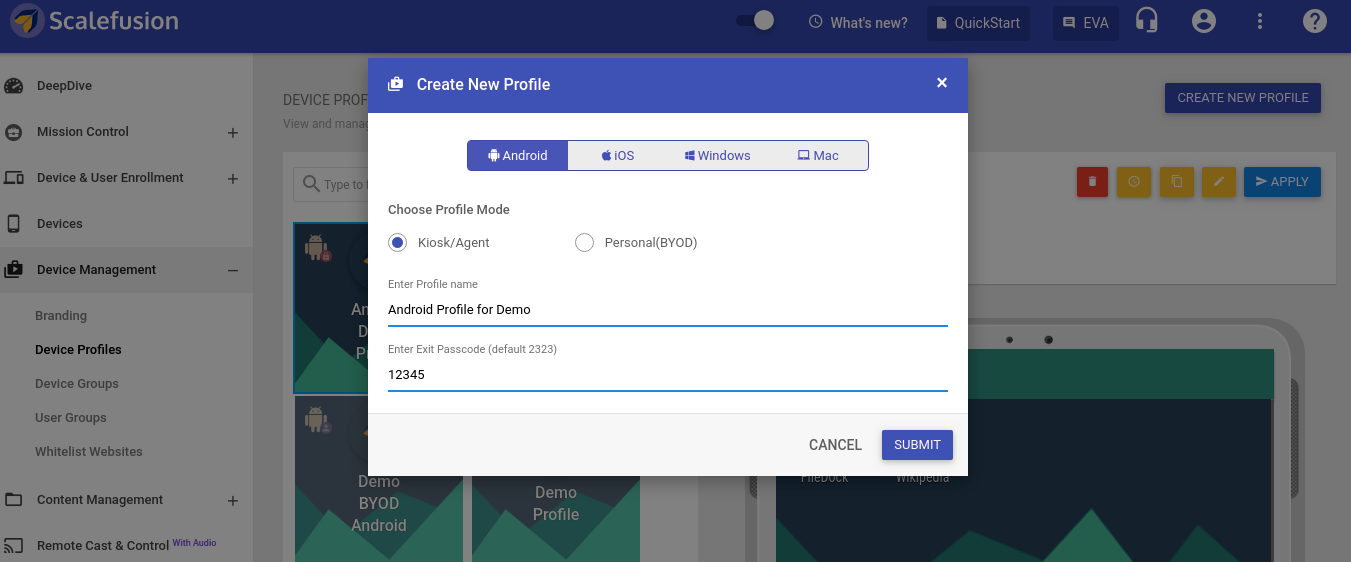Viewport: 1351px width, 562px height.
Task: Expand the Mission Control menu
Action: tap(233, 132)
